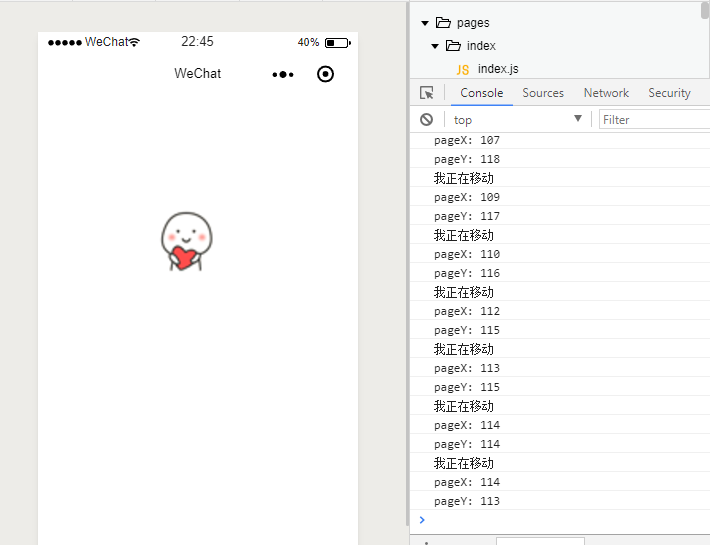Click the file tree scrollbar thumb
710x545 pixels.
pos(705,10)
